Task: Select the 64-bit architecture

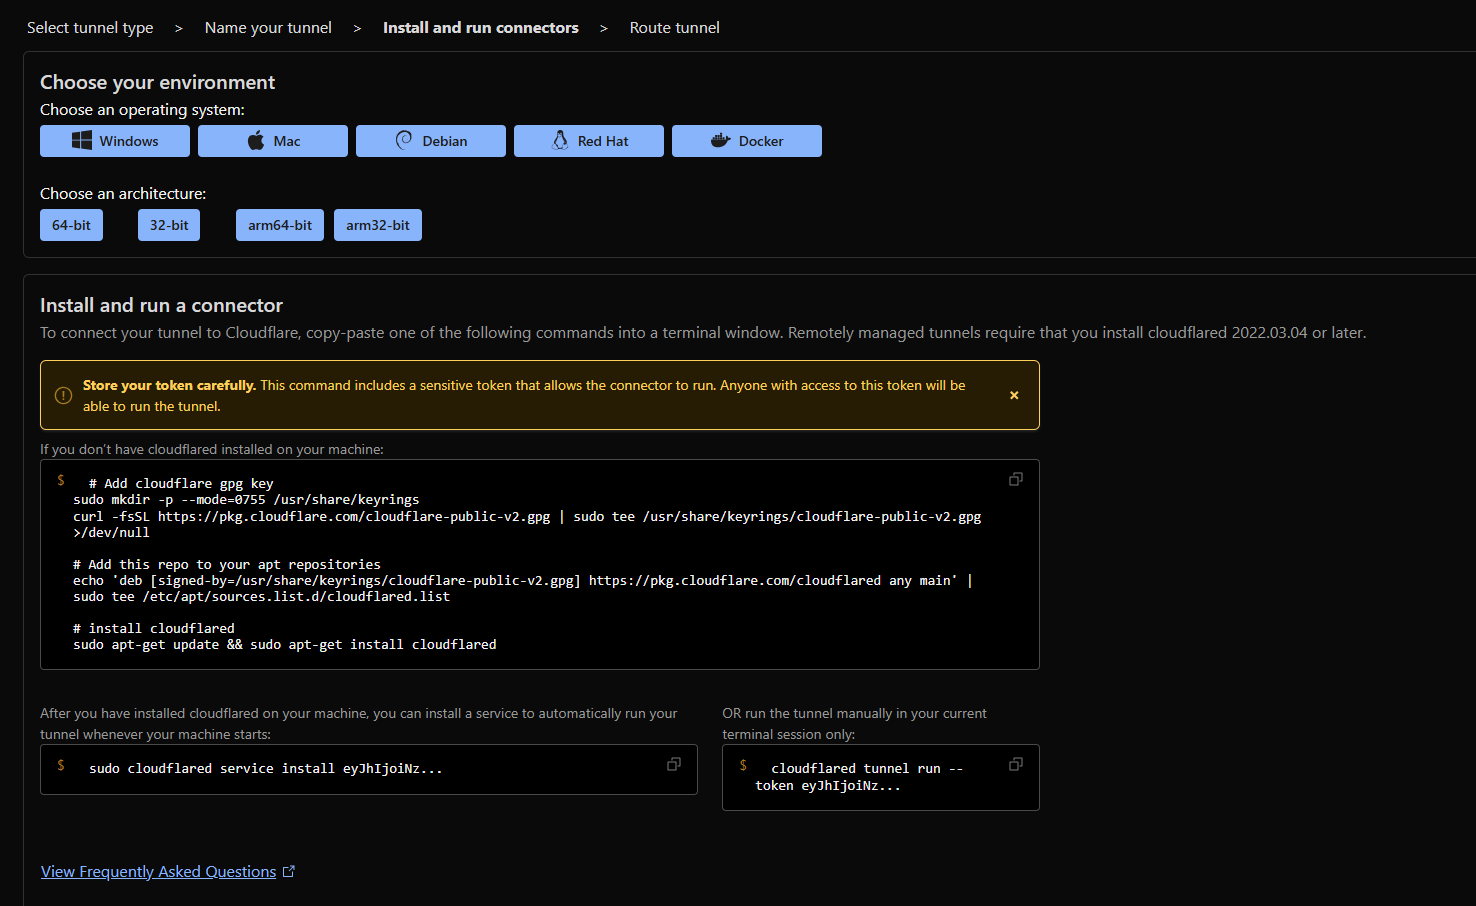Action: (71, 225)
